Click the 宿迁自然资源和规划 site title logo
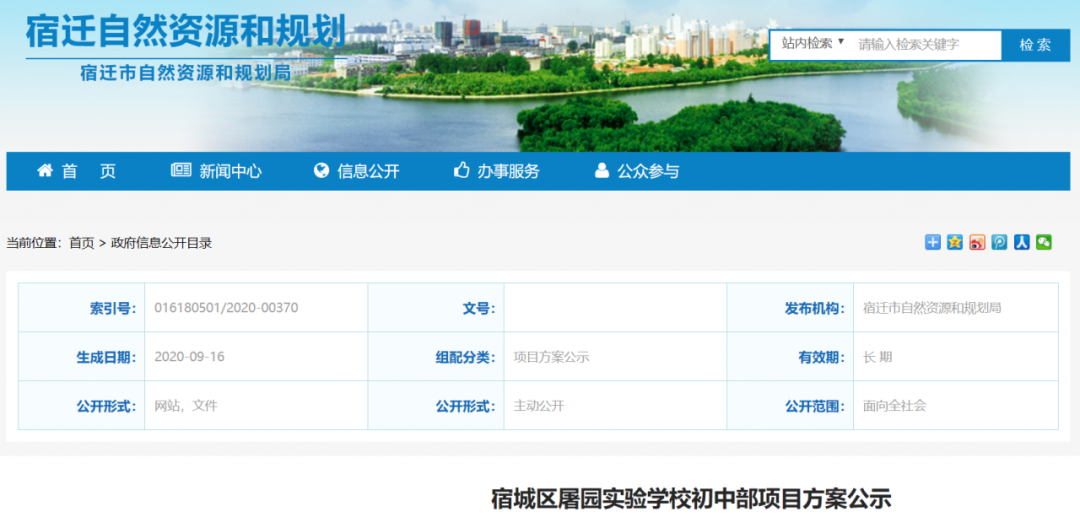Viewport: 1080px width, 528px height. coord(186,31)
